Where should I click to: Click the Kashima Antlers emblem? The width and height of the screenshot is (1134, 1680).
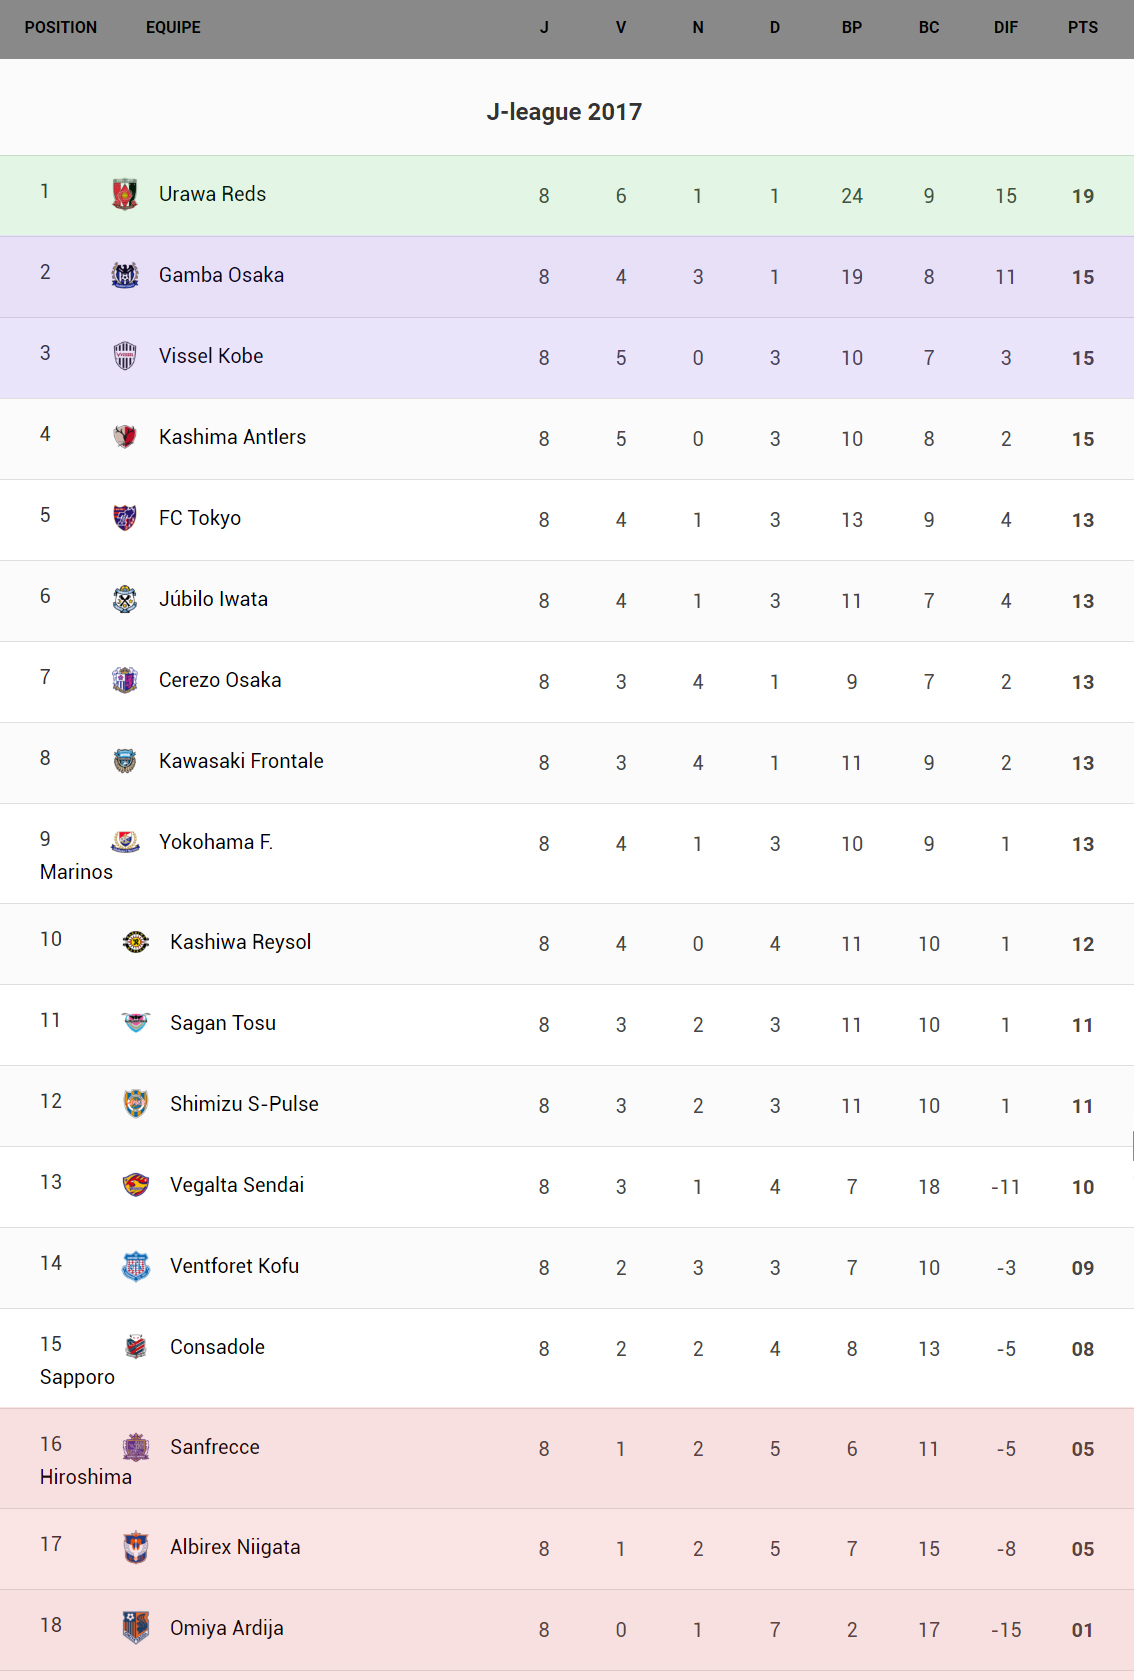point(125,437)
